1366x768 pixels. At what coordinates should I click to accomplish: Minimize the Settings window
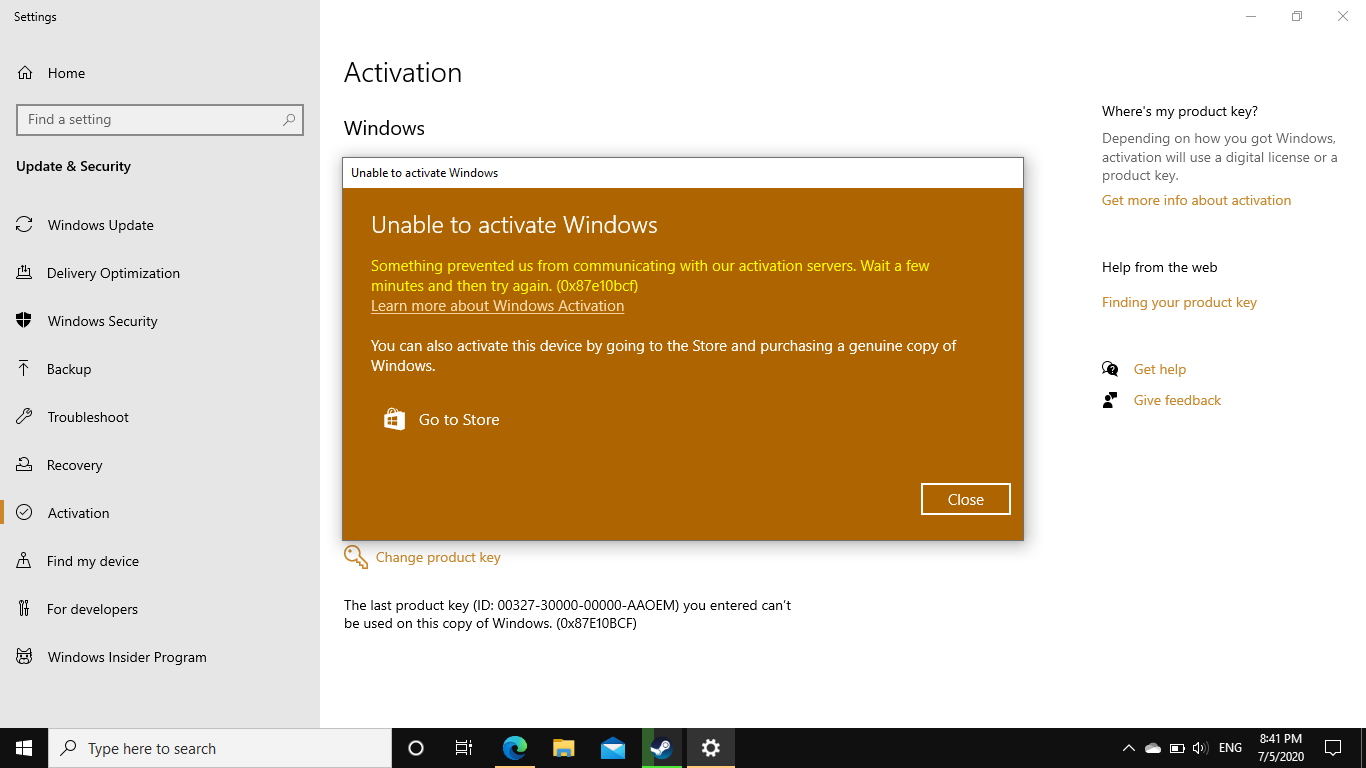[1251, 16]
